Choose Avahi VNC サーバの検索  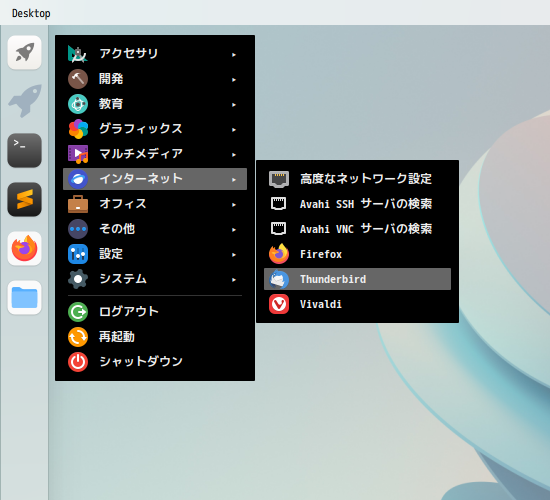click(x=357, y=229)
